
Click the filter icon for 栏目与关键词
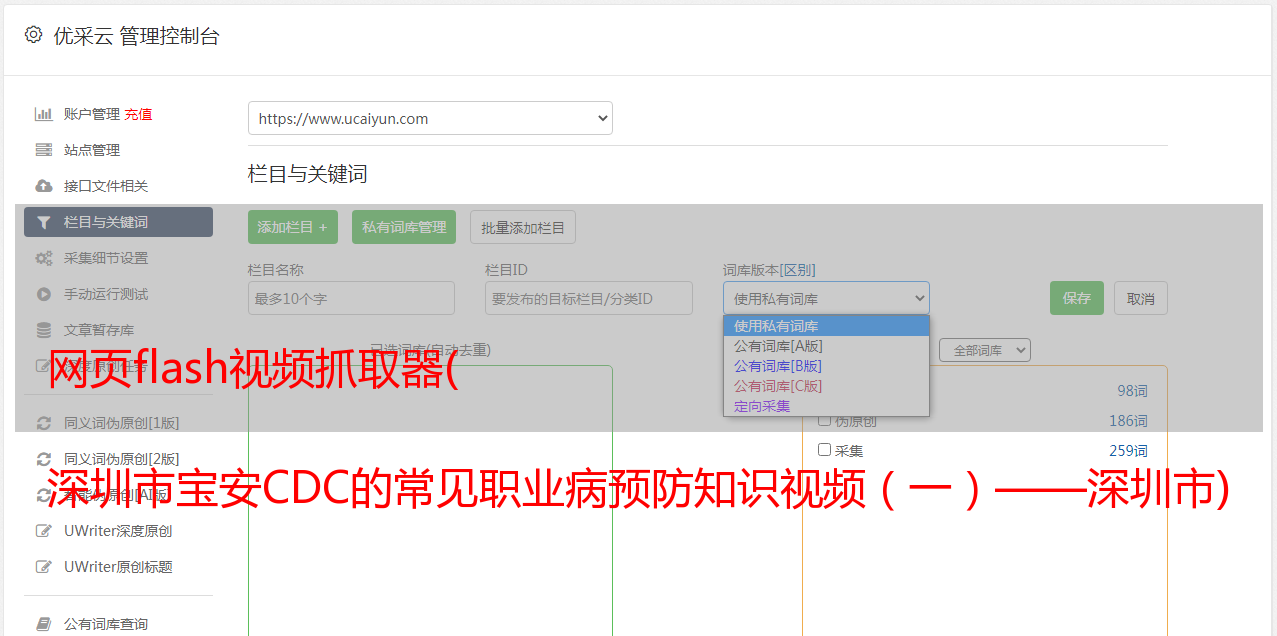(43, 222)
